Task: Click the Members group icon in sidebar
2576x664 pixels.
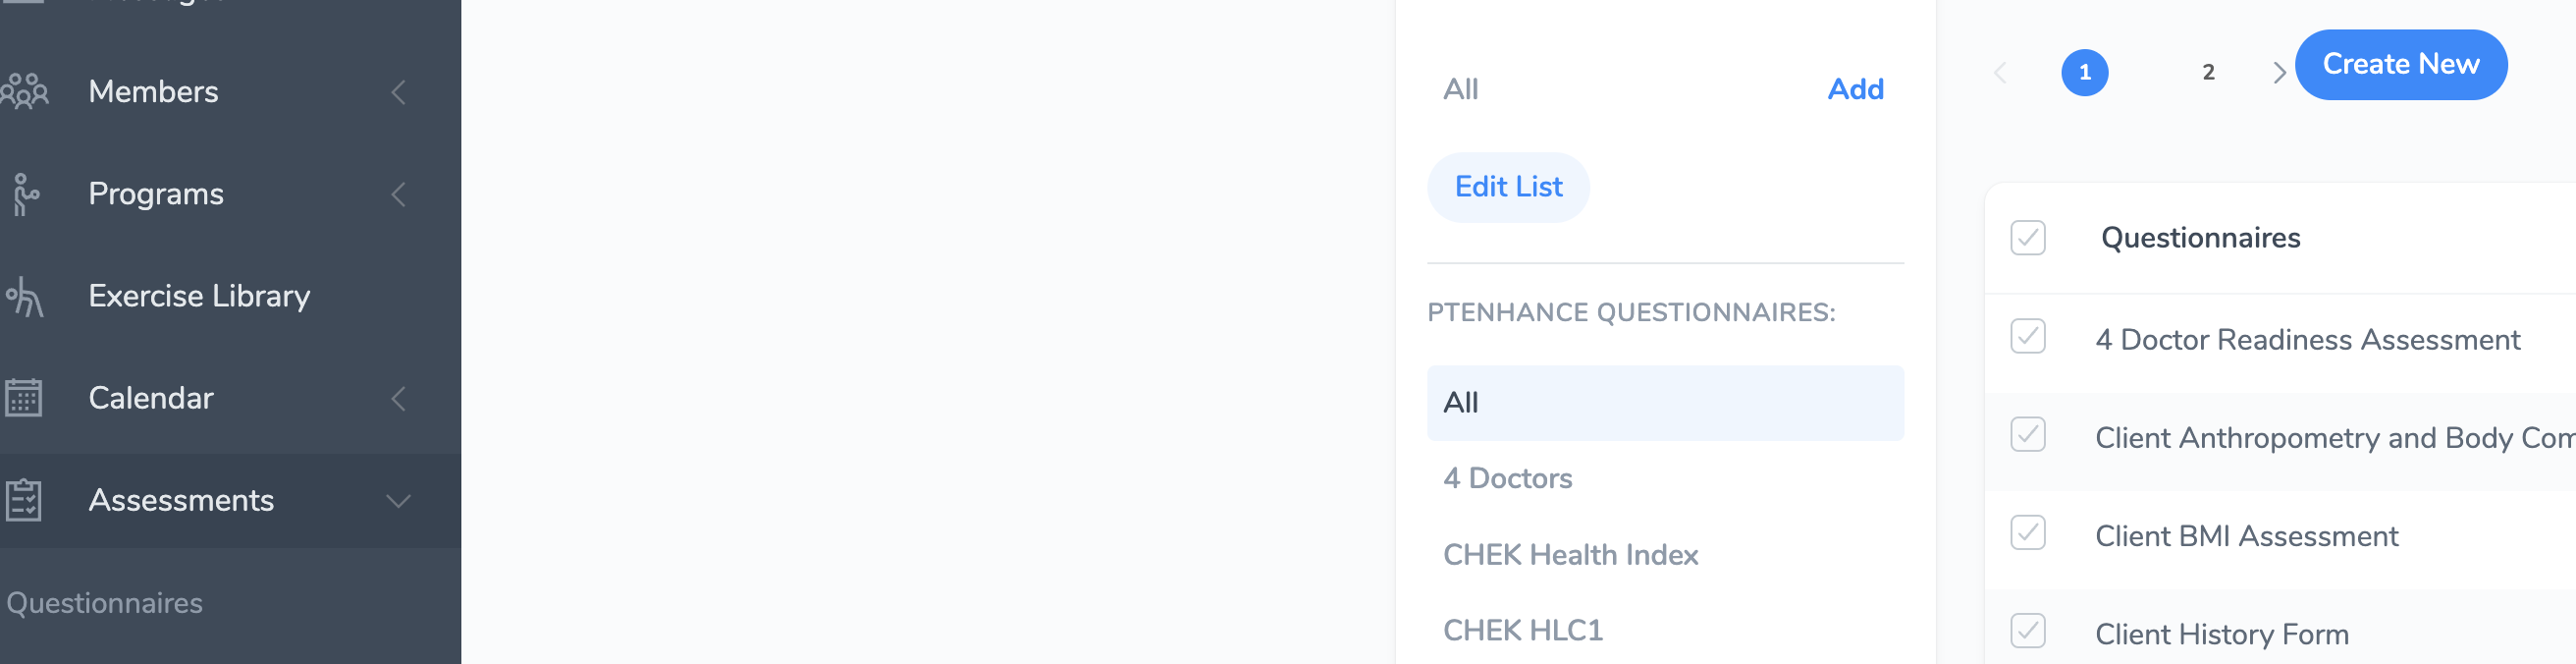Action: pos(25,91)
